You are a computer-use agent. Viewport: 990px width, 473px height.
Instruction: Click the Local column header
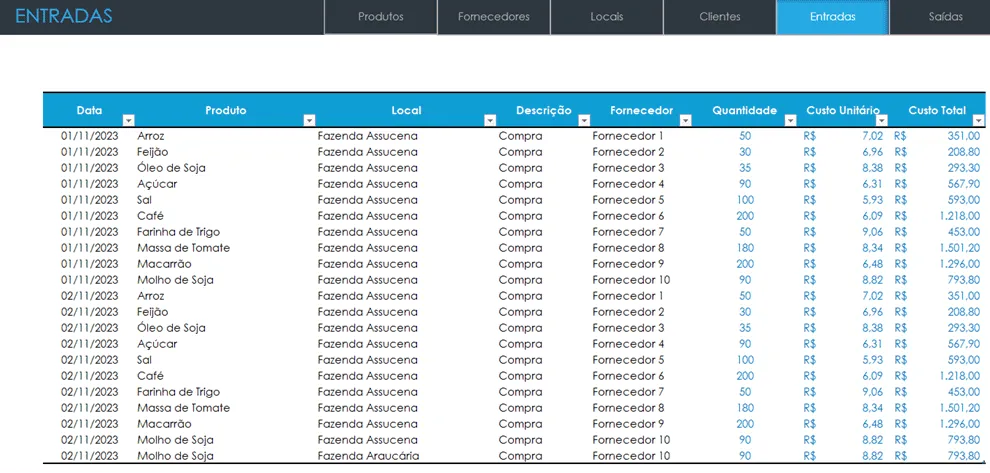coord(406,111)
